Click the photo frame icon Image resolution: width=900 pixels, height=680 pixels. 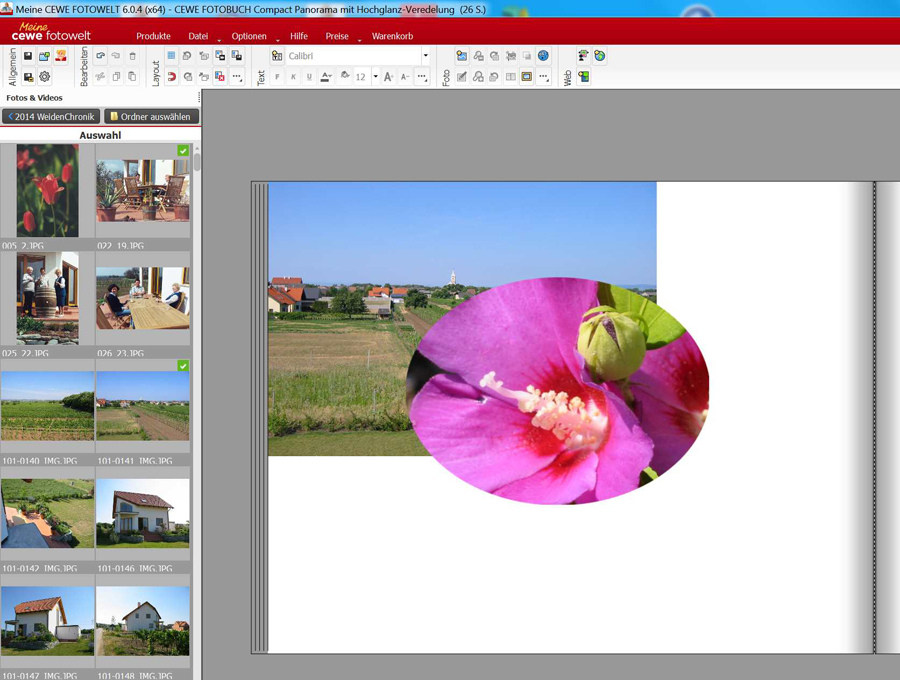pos(527,77)
